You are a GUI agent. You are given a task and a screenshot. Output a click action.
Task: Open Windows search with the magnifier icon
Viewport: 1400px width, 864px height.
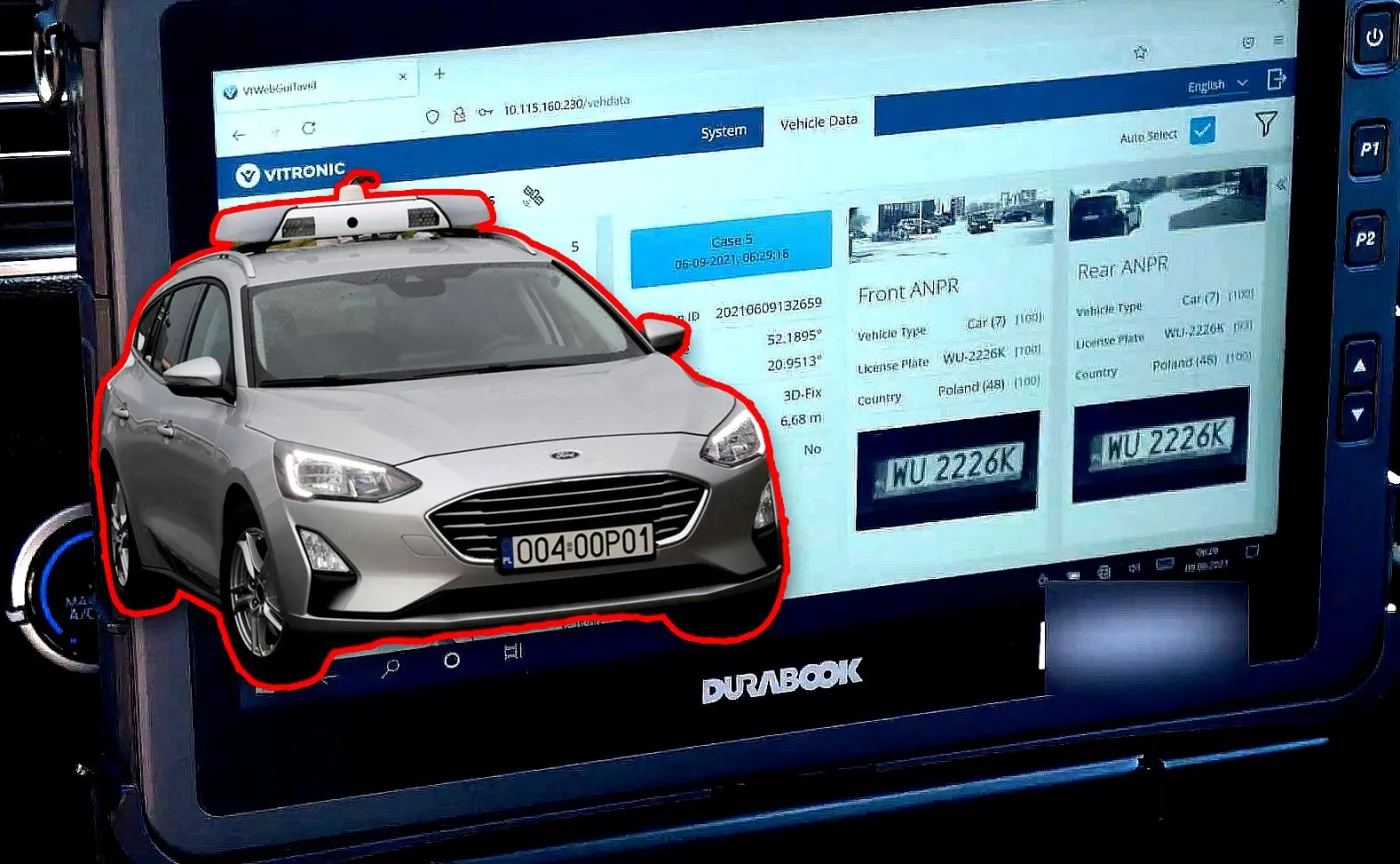(392, 667)
